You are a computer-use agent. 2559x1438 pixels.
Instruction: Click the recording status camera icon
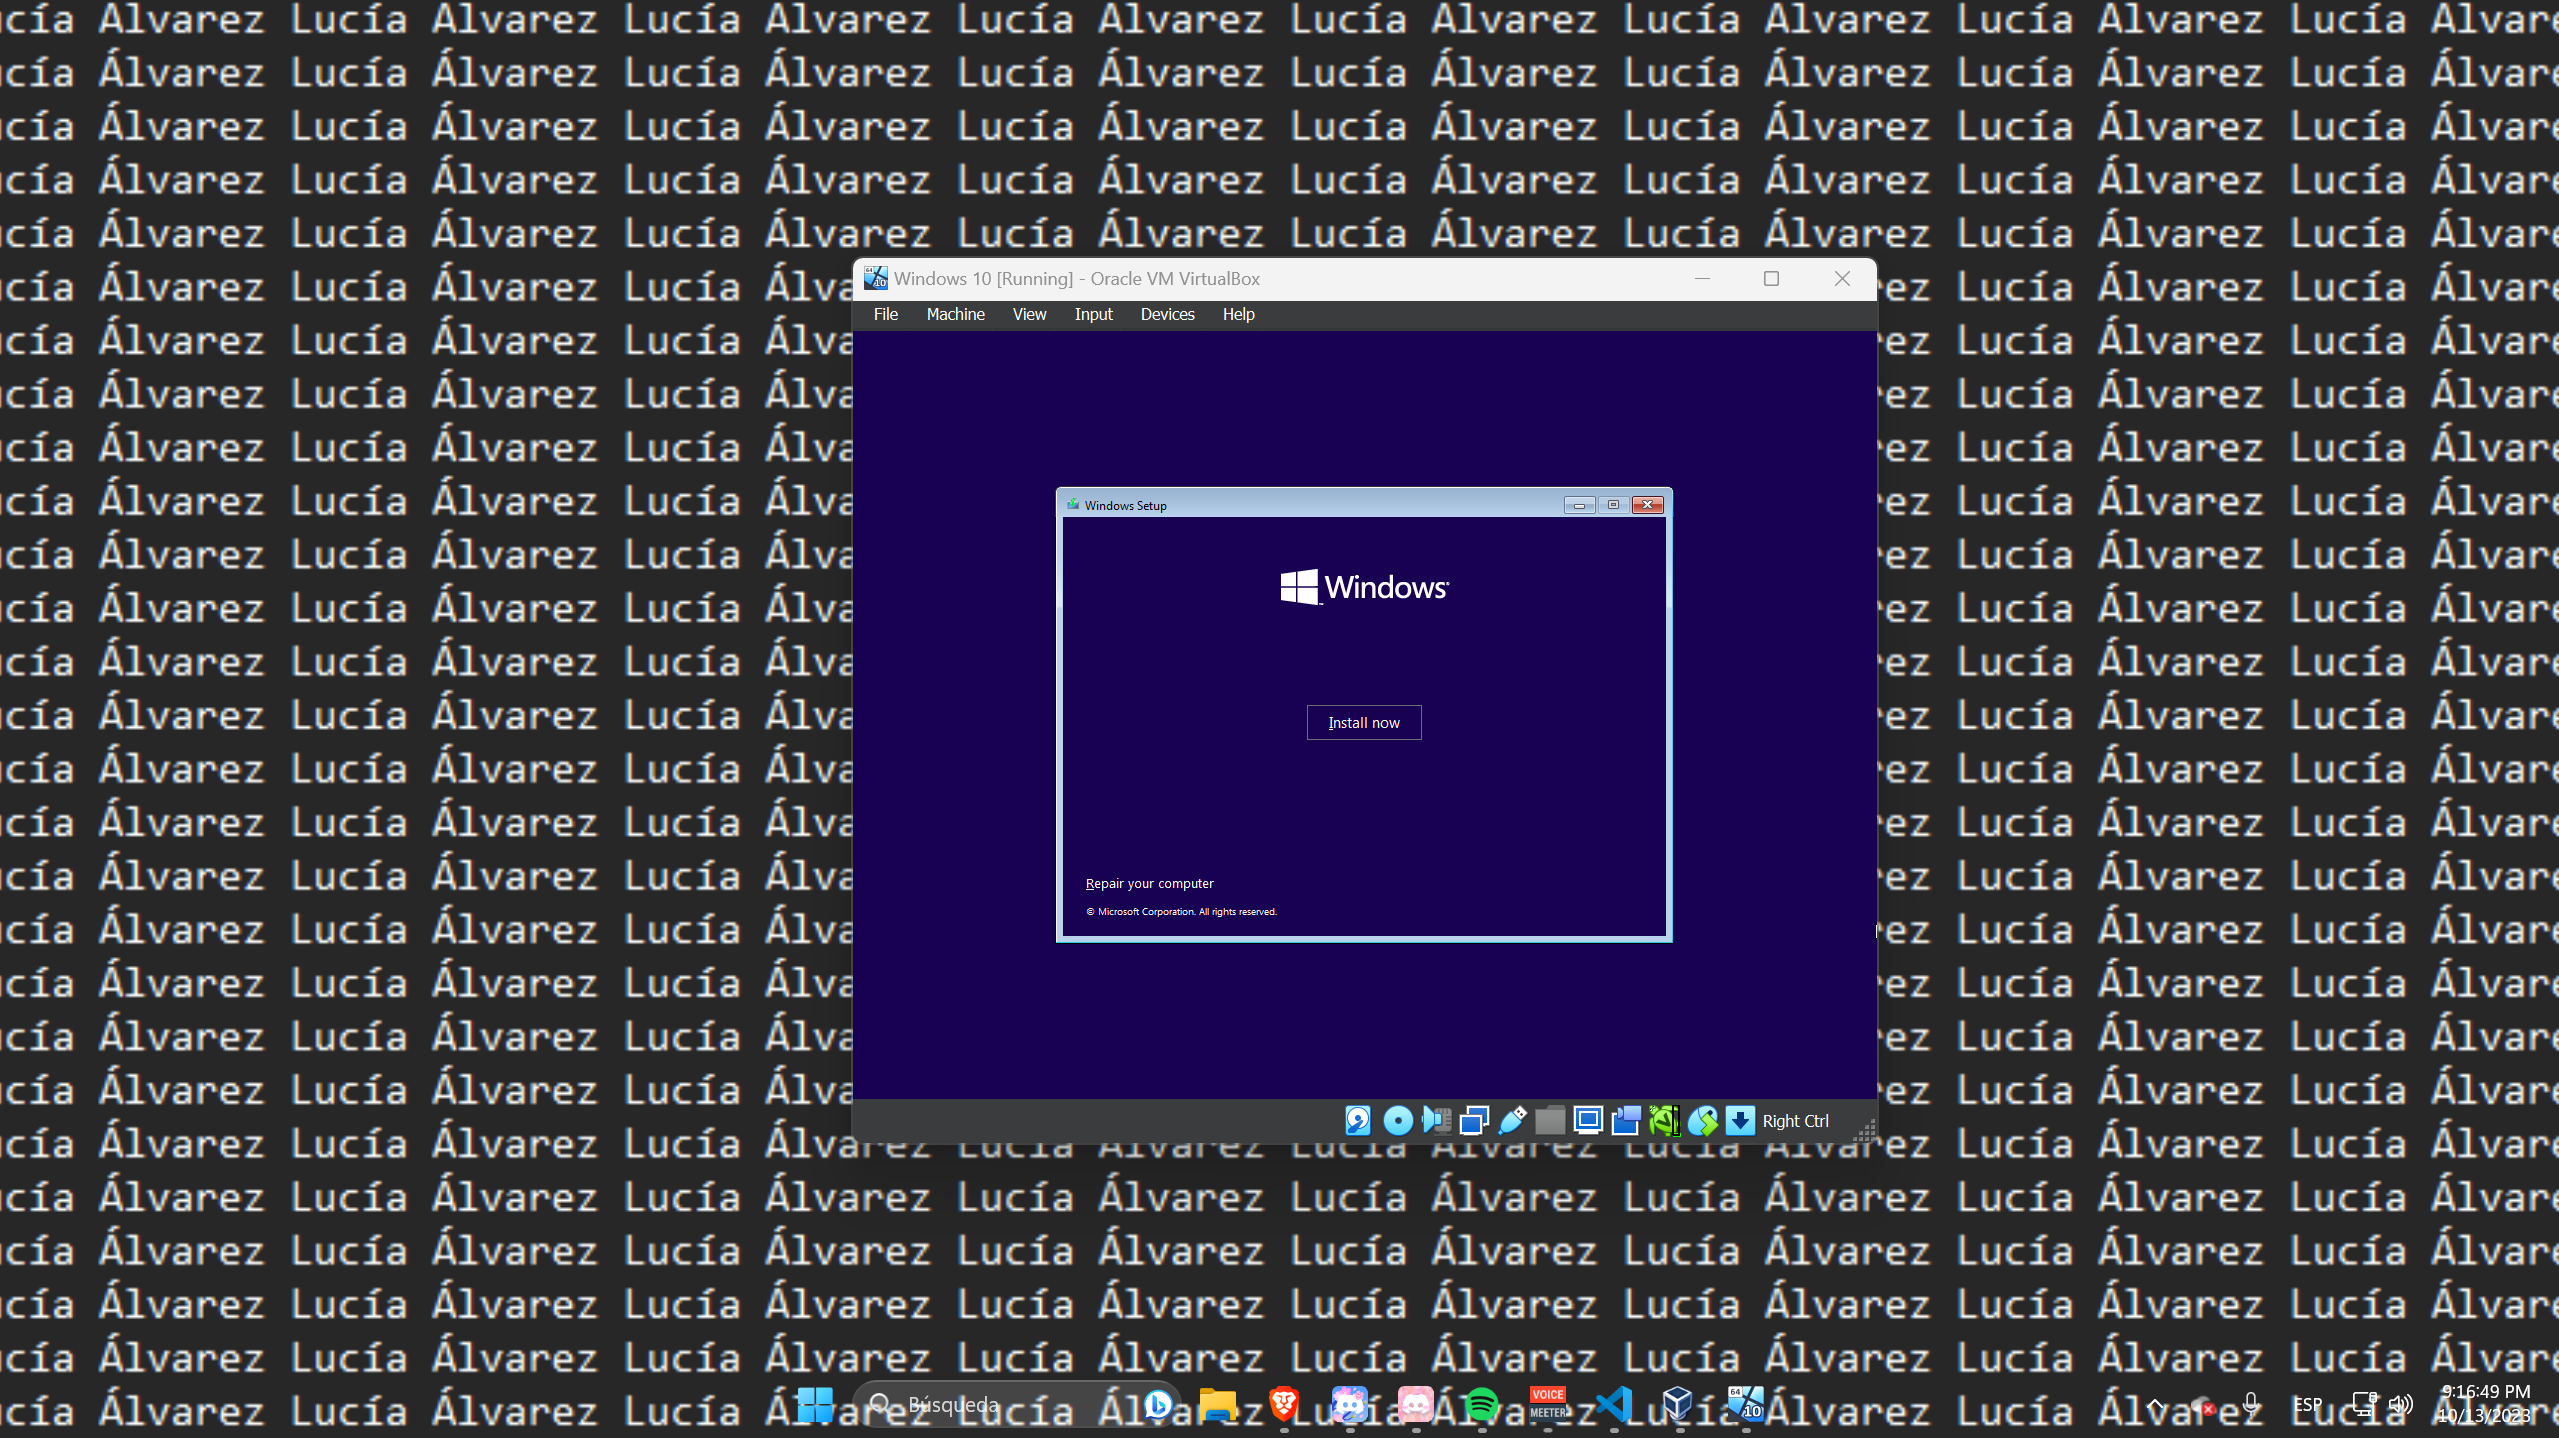tap(1626, 1121)
